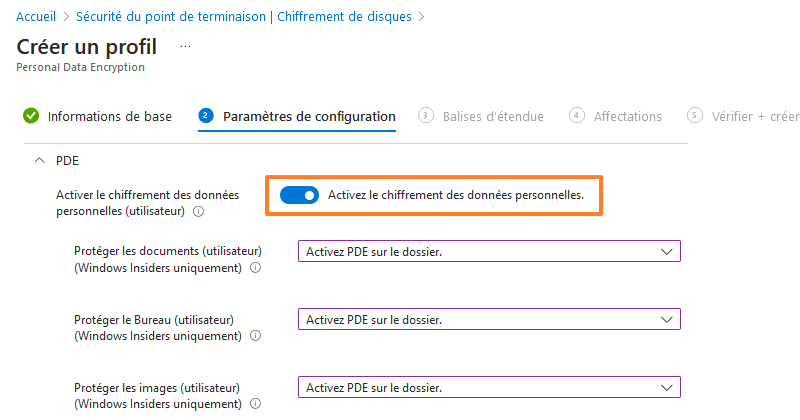This screenshot has width=800, height=420.
Task: Click info icon beside Protéger le Bureau
Action: click(x=255, y=336)
